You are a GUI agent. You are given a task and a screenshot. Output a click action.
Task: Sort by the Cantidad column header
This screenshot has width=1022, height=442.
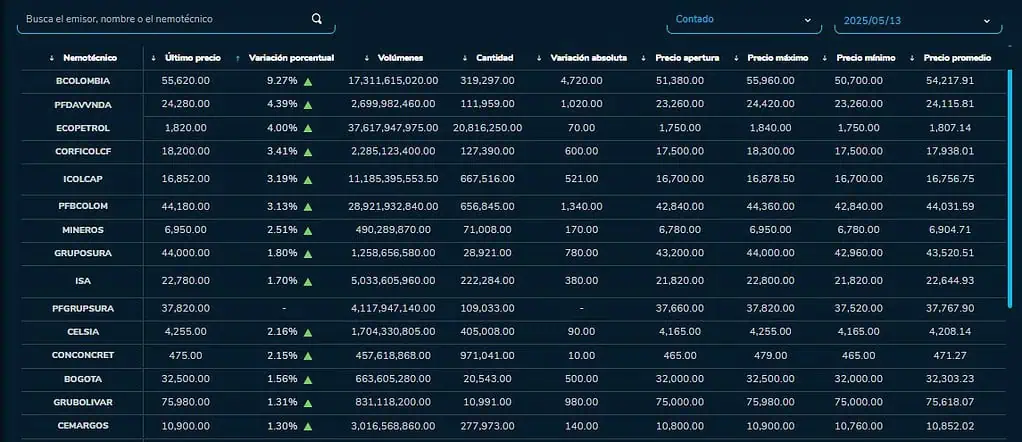(x=495, y=58)
